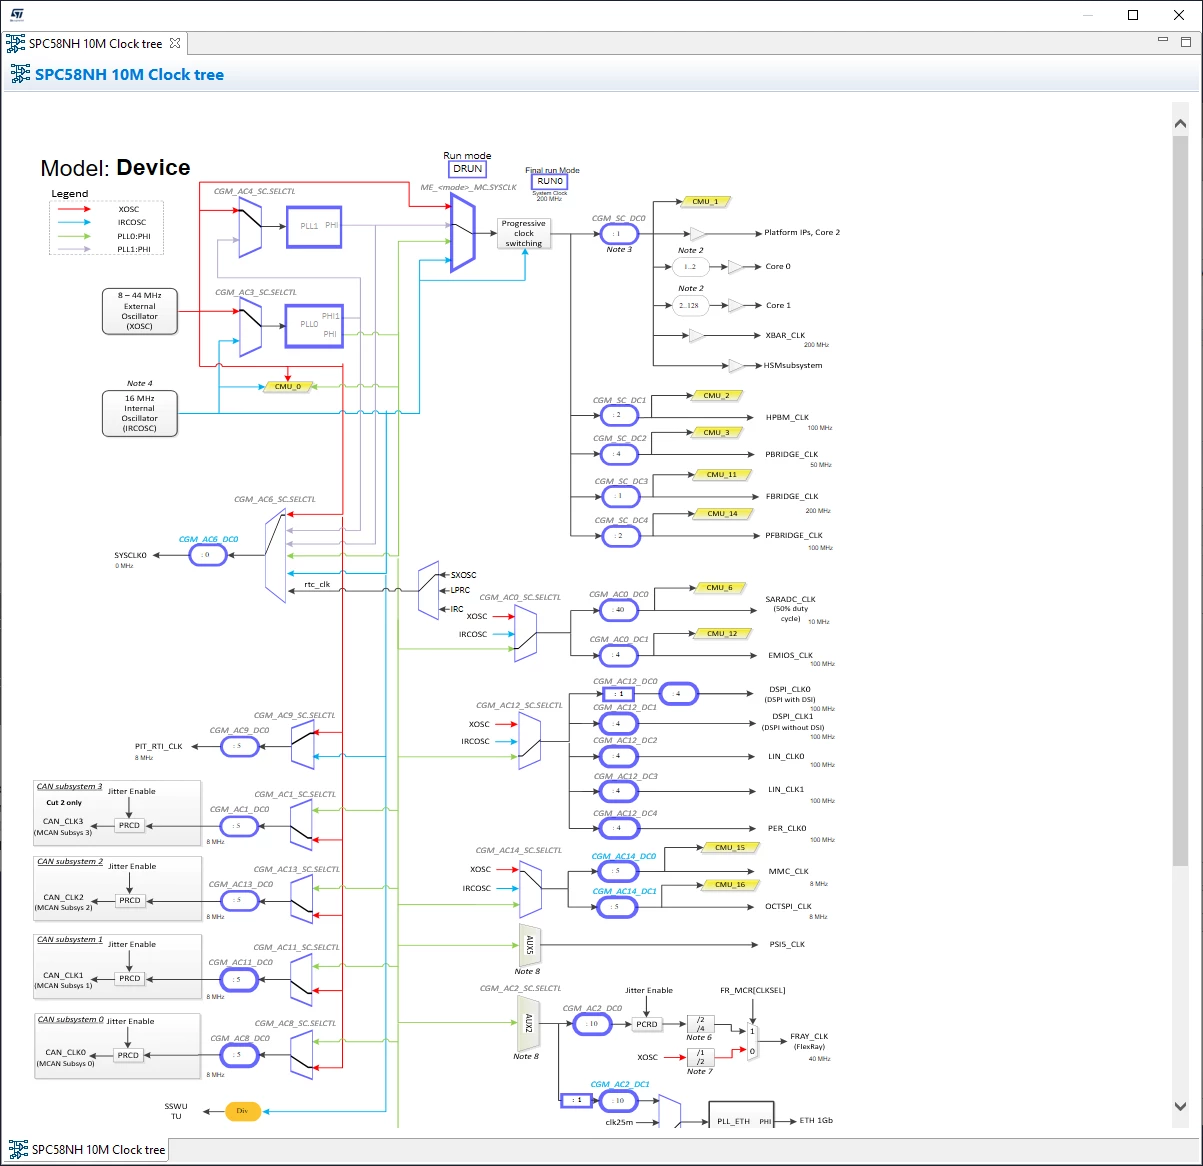Viewport: 1203px width, 1166px height.
Task: Open the DRUN run mode box
Action: [x=468, y=169]
